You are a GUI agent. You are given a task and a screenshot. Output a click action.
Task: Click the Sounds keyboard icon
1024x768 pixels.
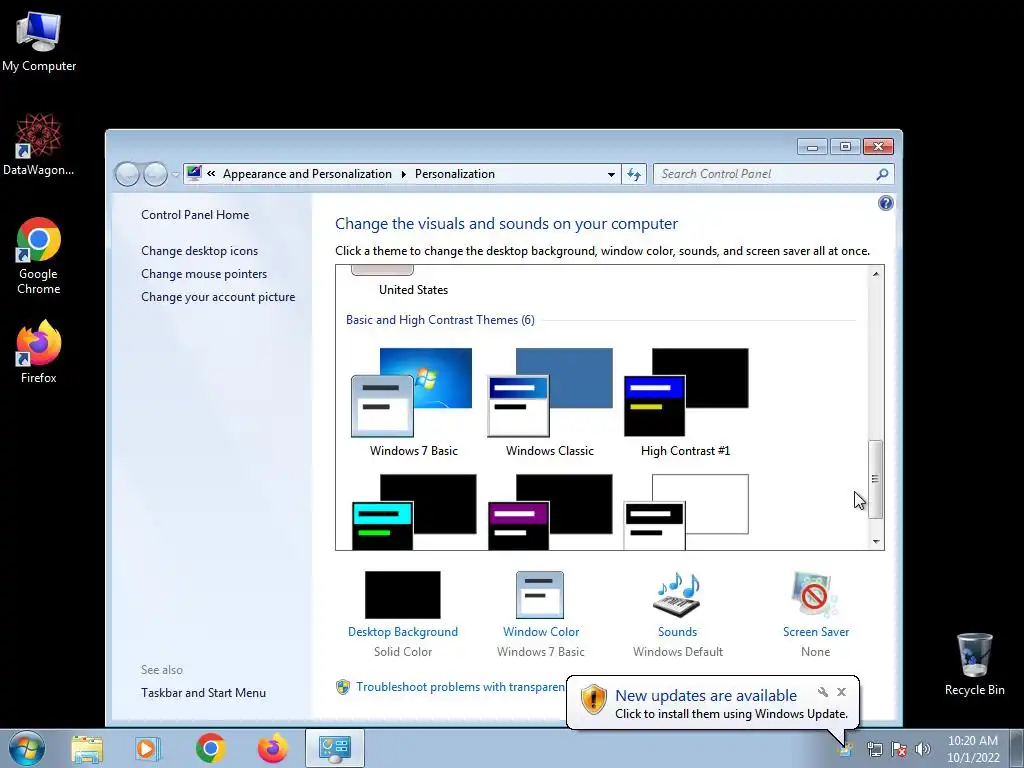tap(677, 594)
